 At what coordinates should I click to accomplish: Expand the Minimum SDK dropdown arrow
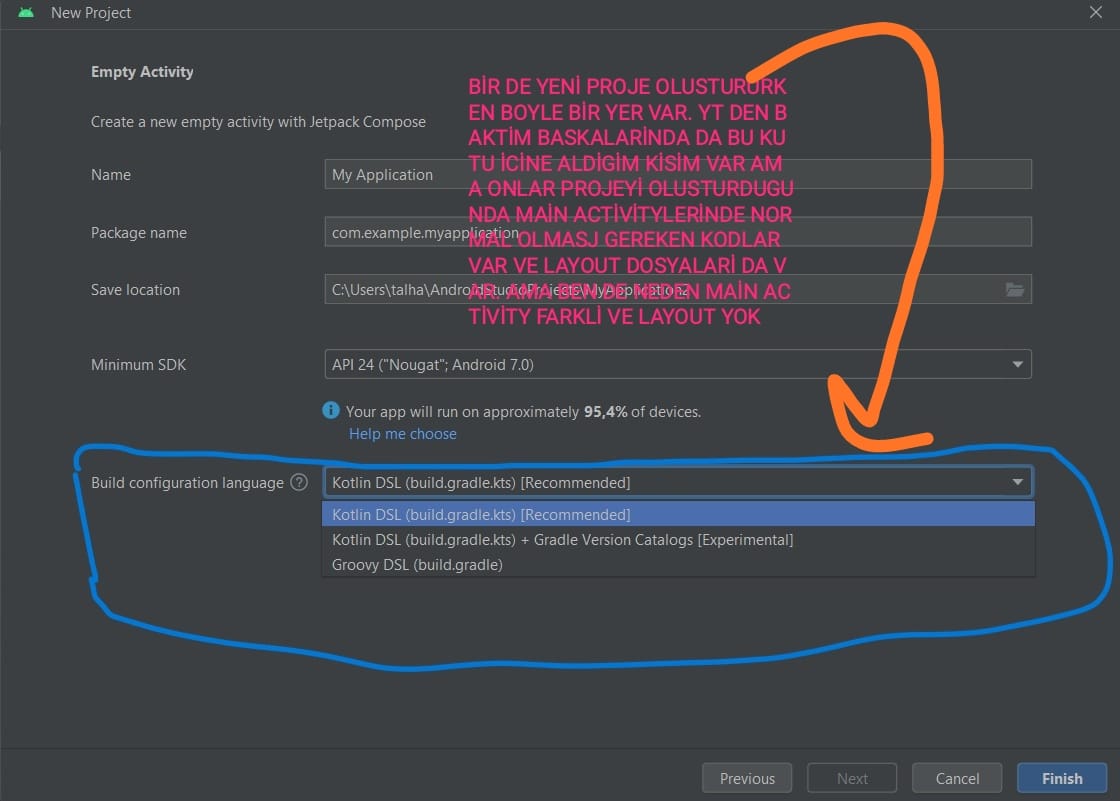coord(1017,364)
